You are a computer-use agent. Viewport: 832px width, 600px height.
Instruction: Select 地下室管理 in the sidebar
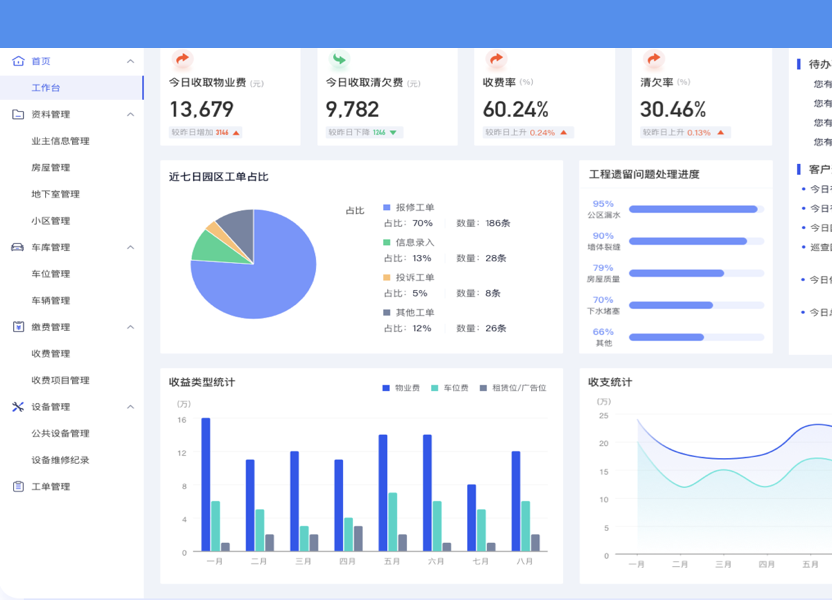tap(55, 194)
